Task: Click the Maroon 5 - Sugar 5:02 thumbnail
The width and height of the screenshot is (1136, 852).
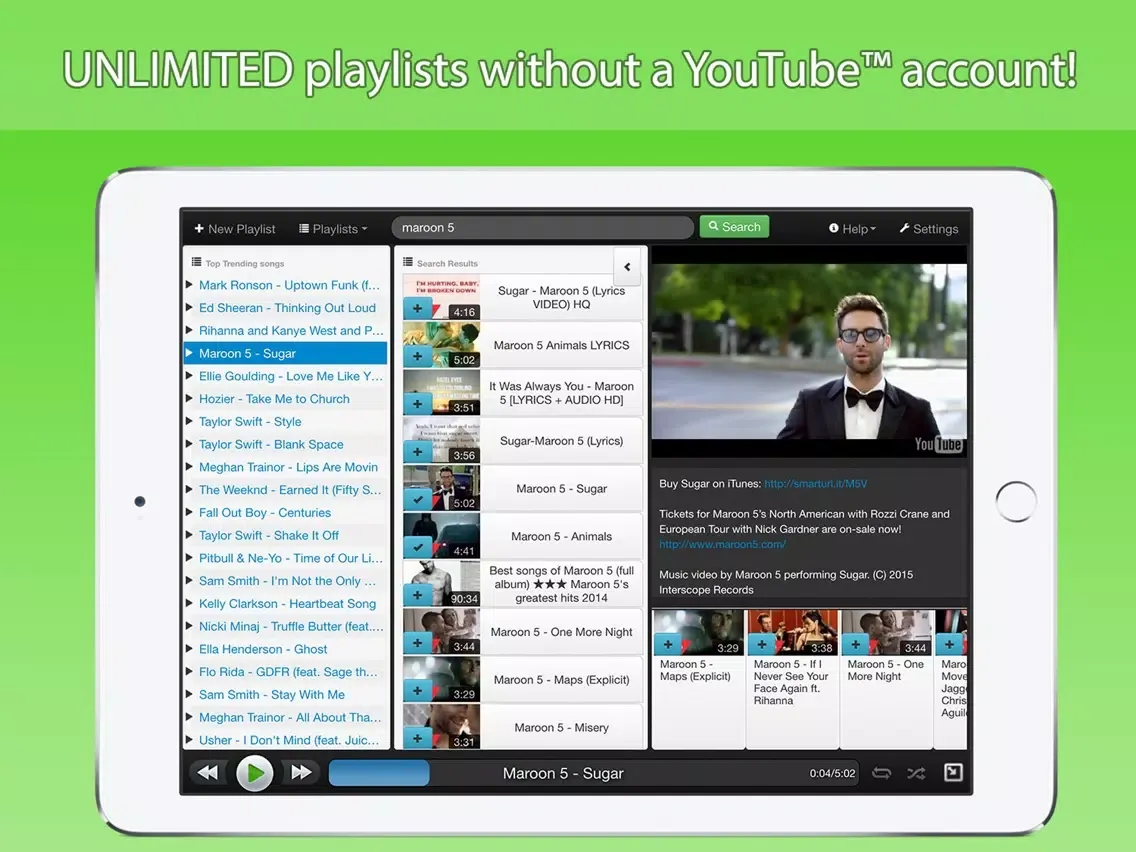Action: (x=441, y=488)
